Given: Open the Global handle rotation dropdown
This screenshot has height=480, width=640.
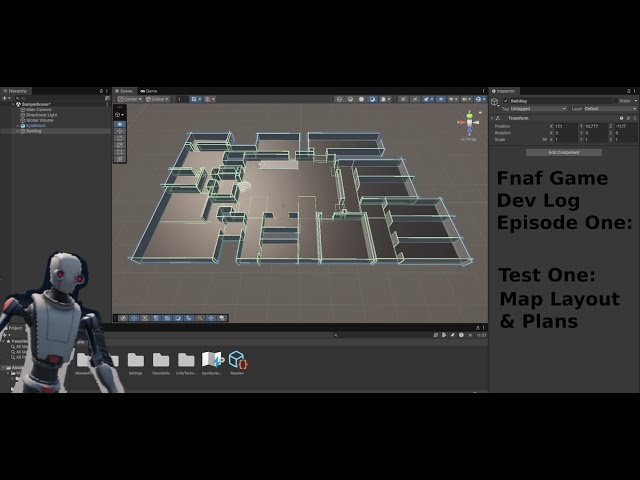Looking at the screenshot, I should click(158, 99).
